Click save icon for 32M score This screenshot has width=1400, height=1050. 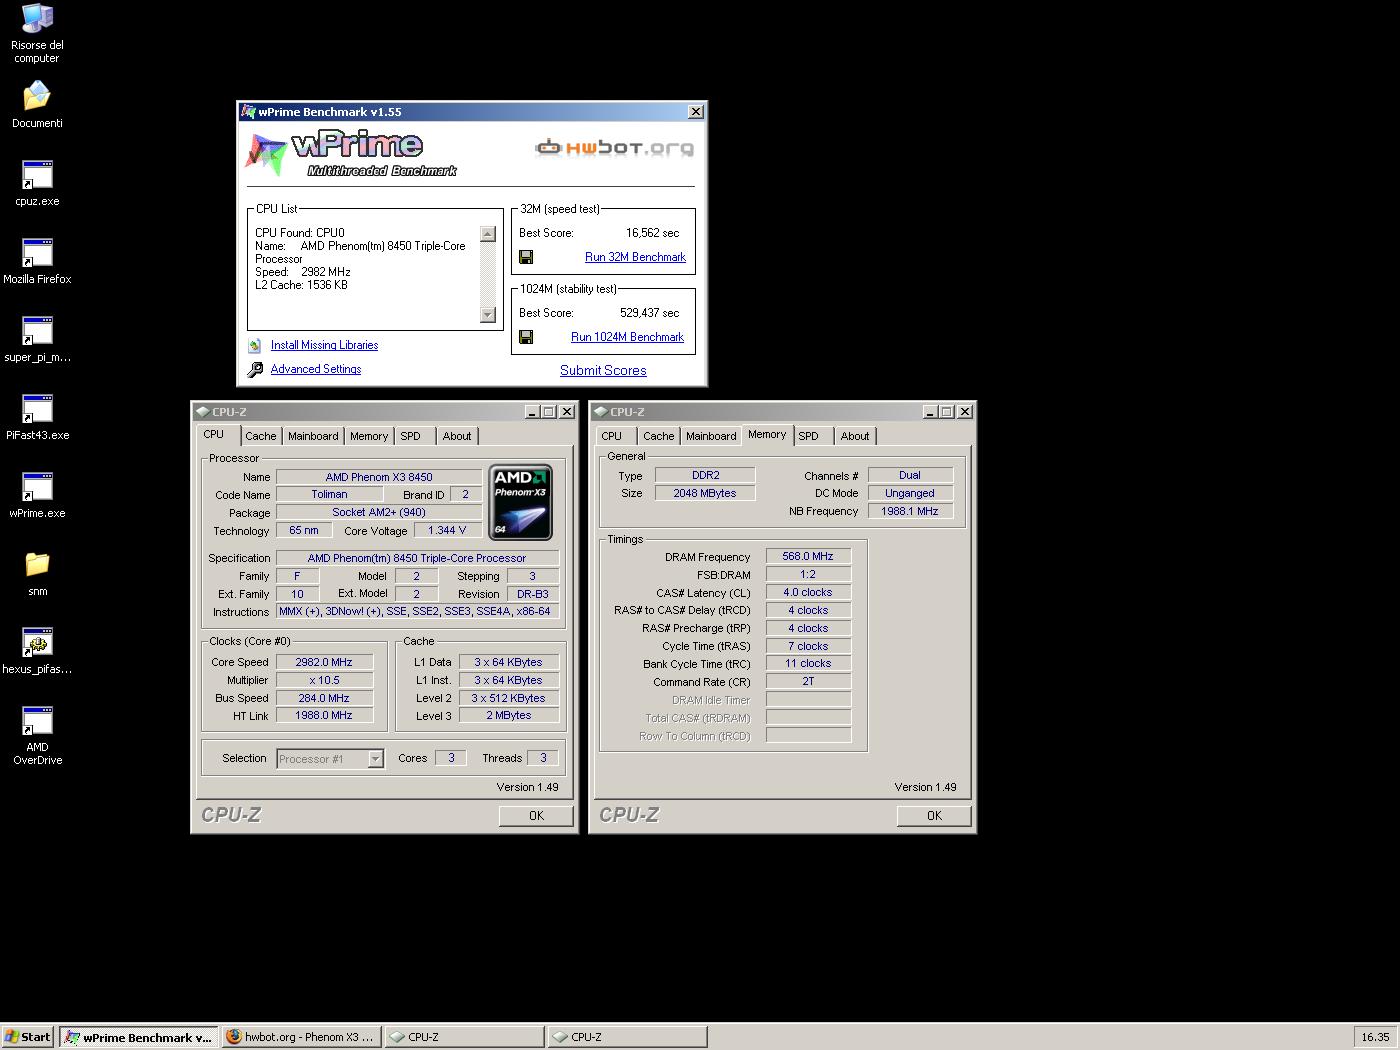(x=526, y=257)
